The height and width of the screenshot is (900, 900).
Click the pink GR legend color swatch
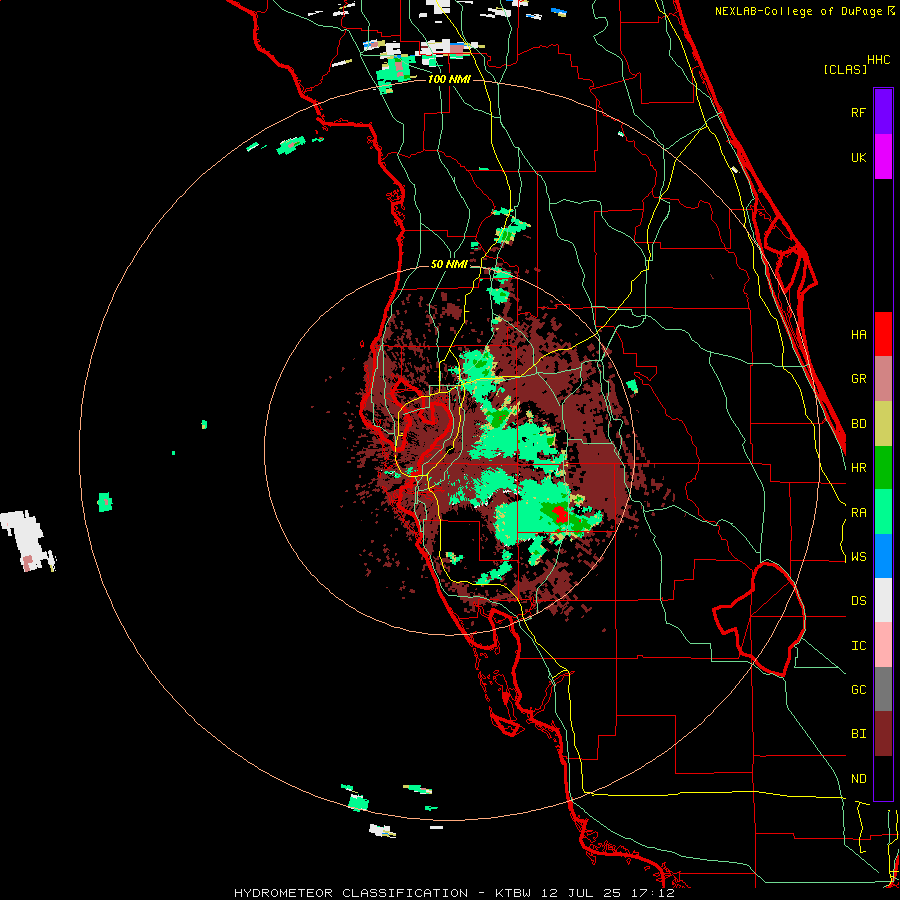pos(883,378)
